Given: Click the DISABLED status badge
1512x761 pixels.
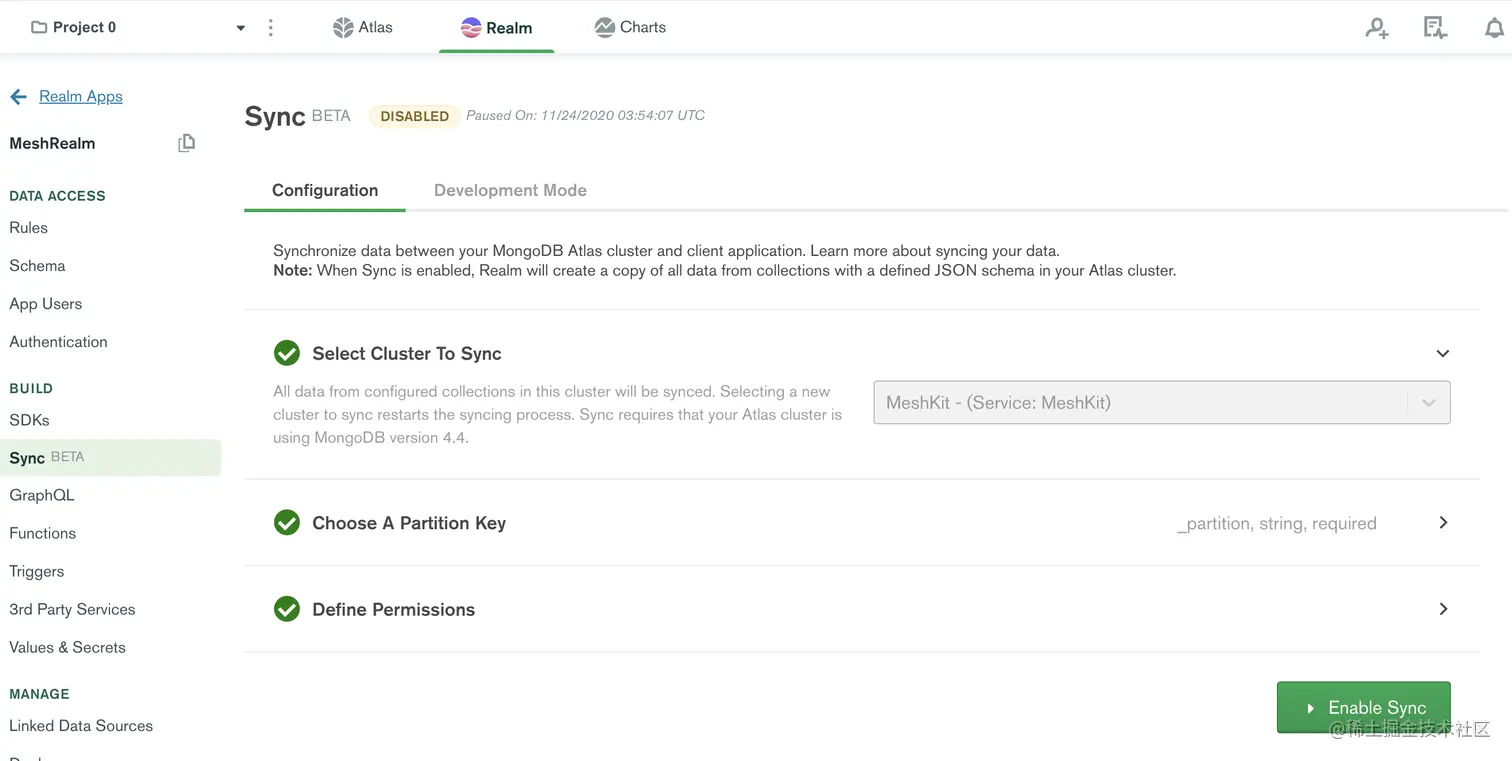Looking at the screenshot, I should (414, 116).
